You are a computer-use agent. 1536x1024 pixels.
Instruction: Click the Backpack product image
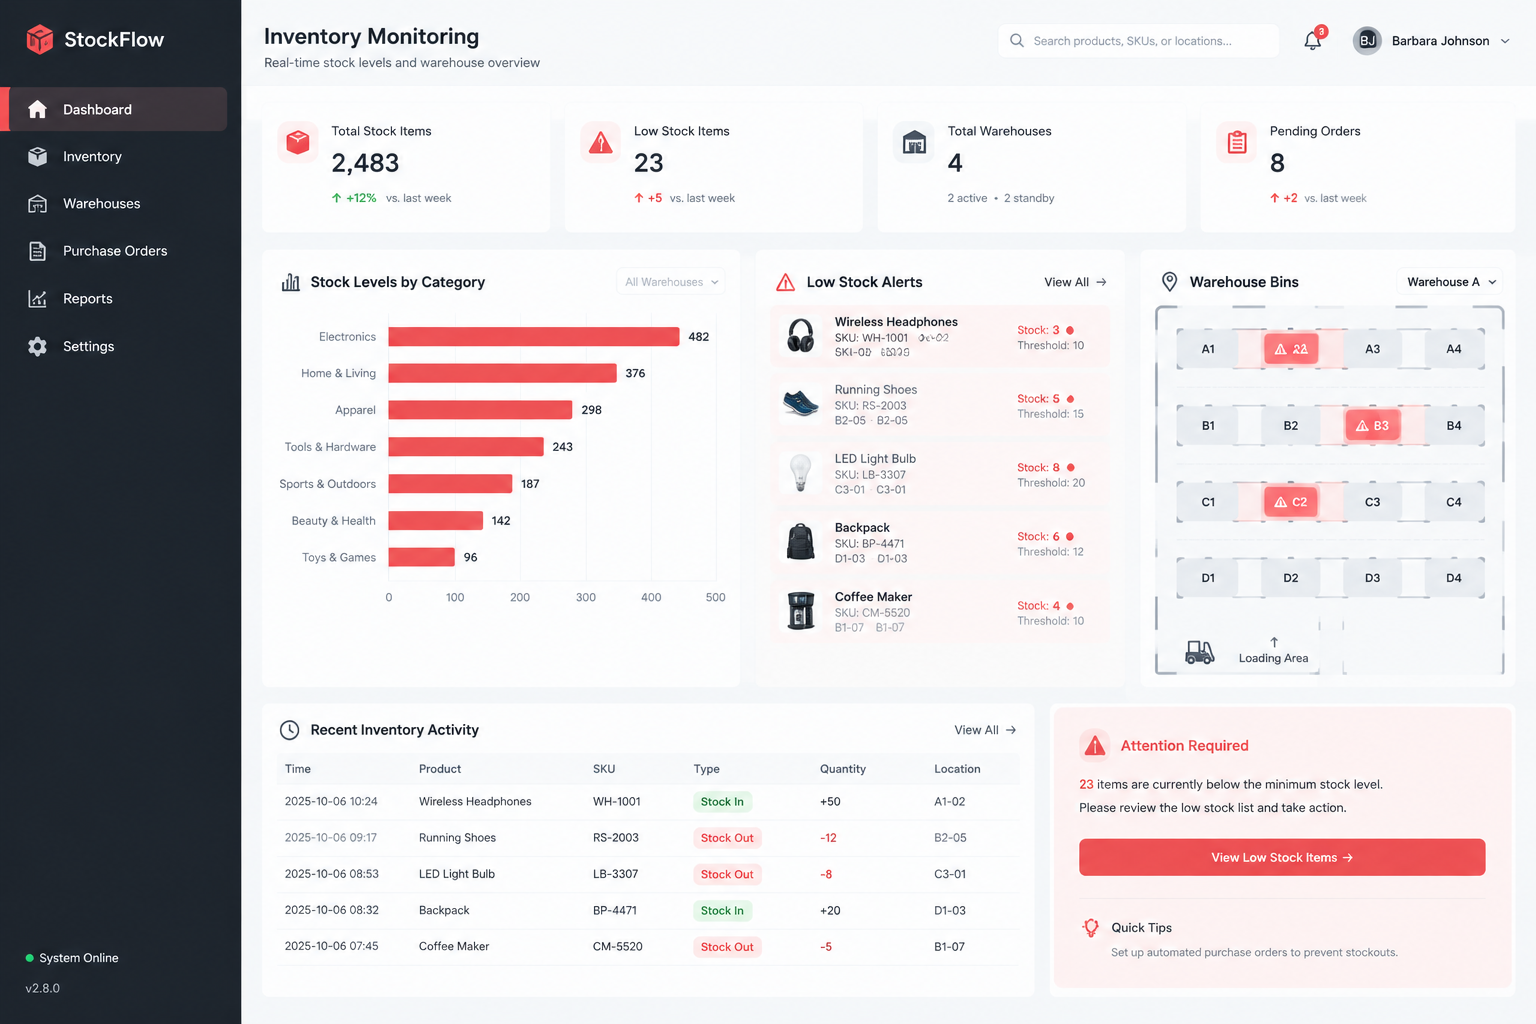(800, 542)
